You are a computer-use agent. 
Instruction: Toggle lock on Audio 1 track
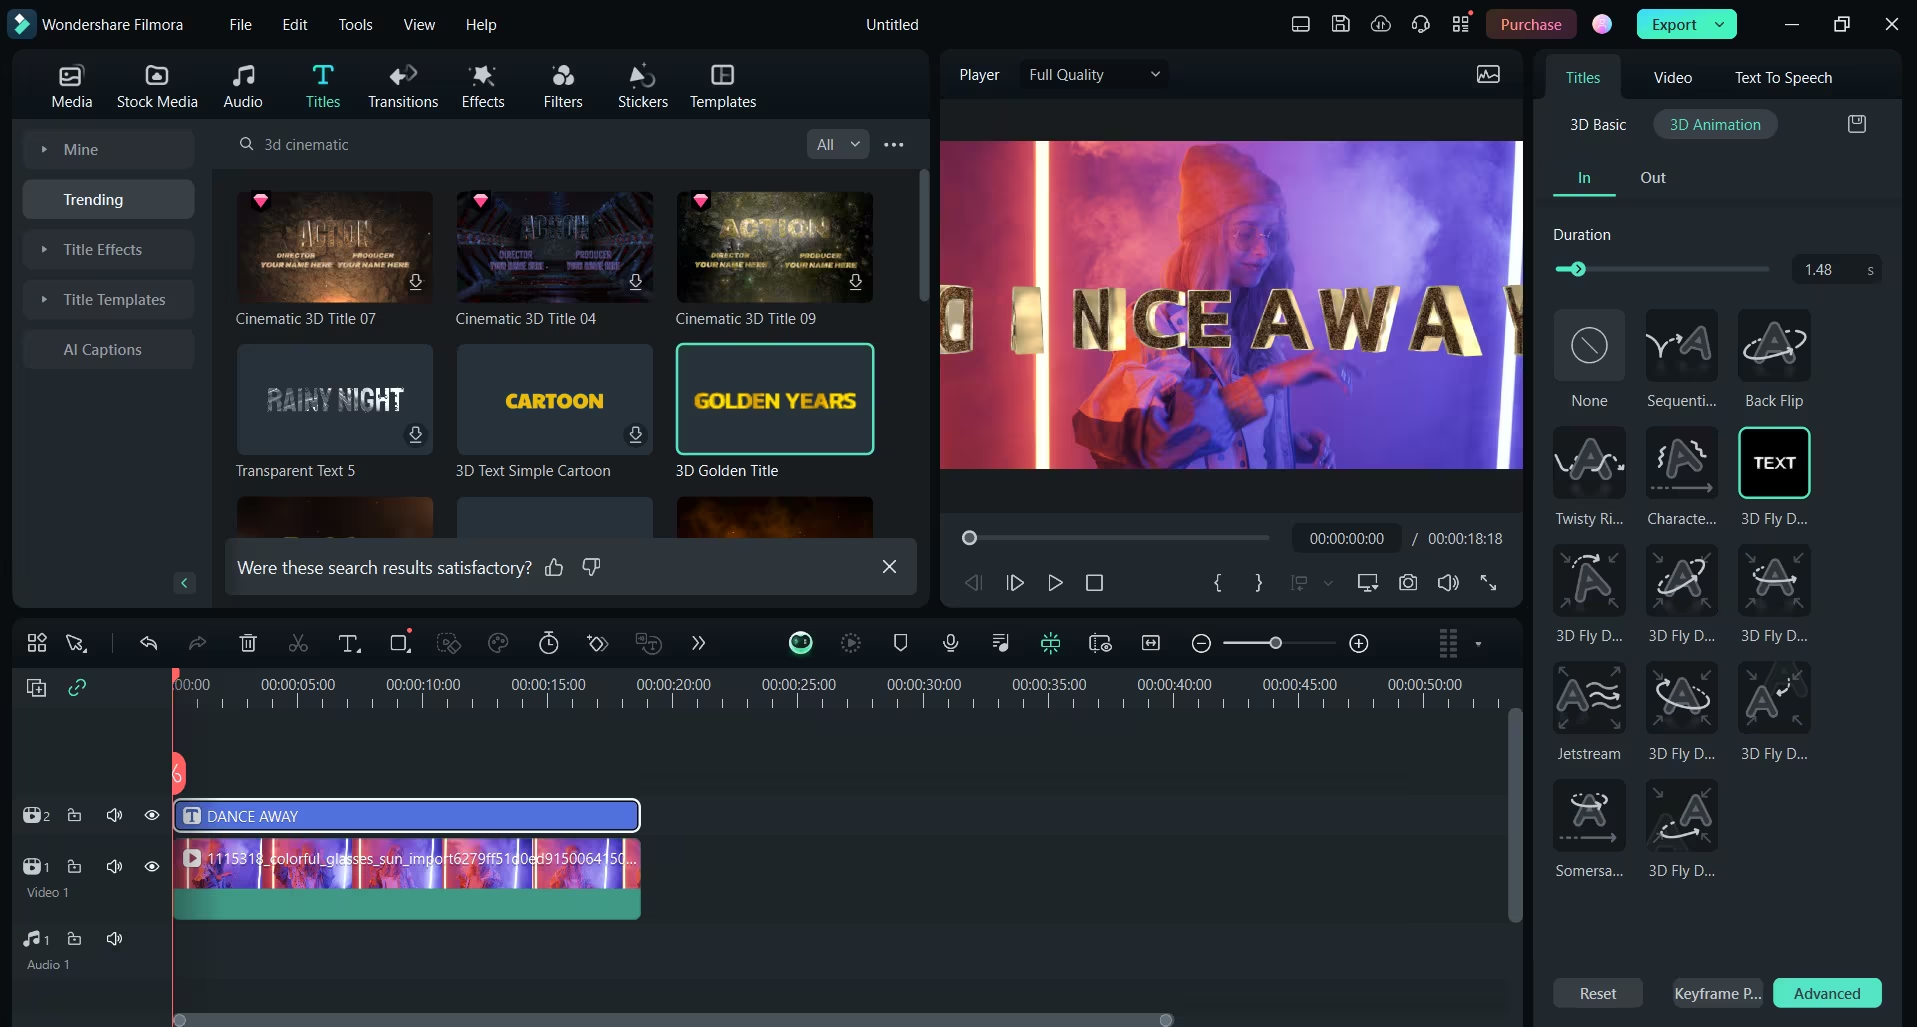tap(74, 938)
